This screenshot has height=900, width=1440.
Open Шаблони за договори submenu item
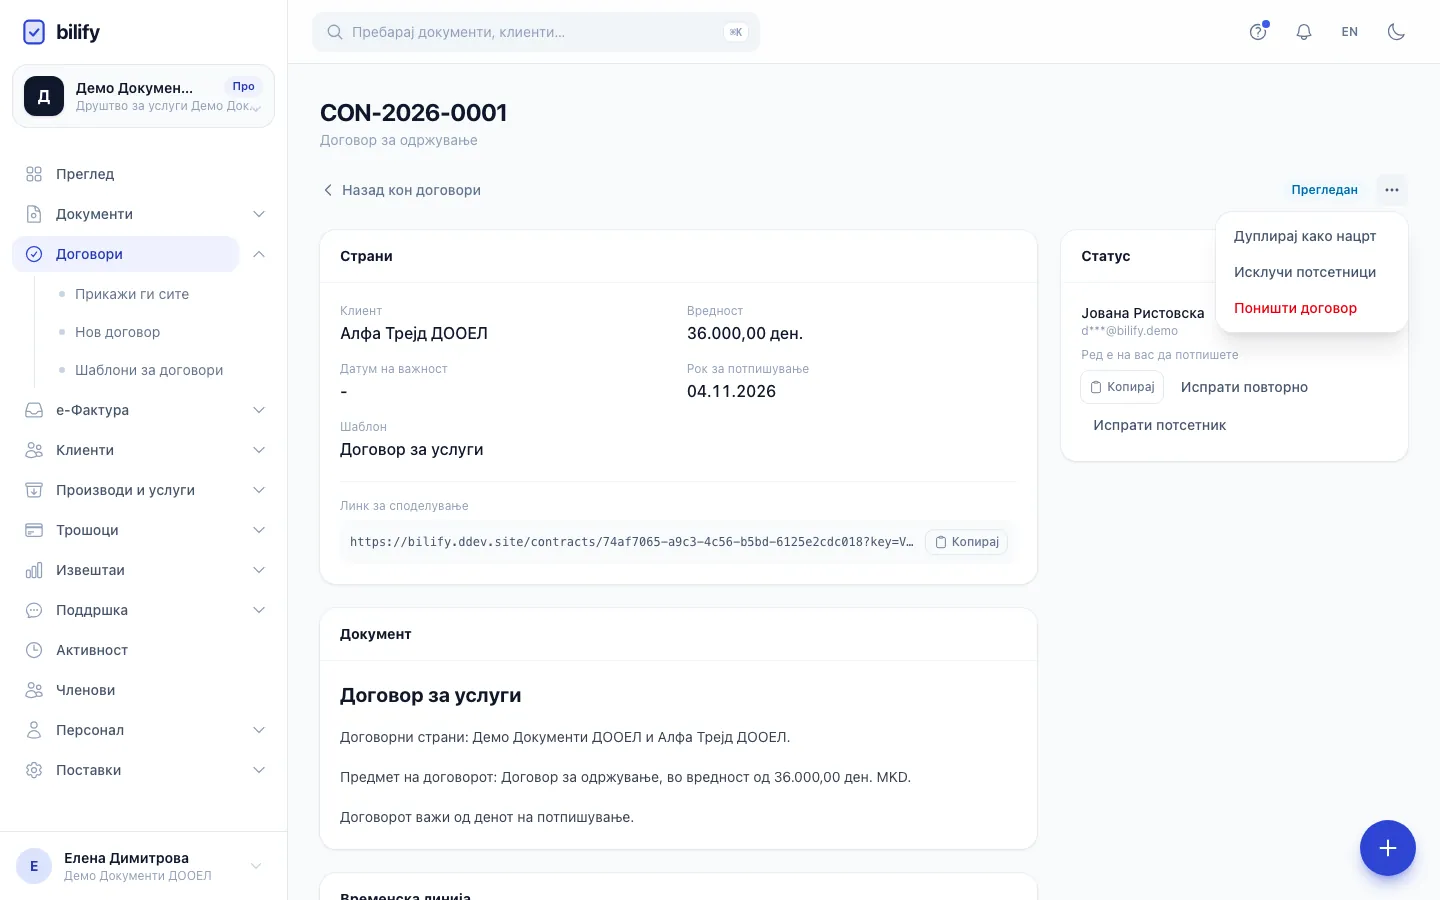pyautogui.click(x=149, y=370)
